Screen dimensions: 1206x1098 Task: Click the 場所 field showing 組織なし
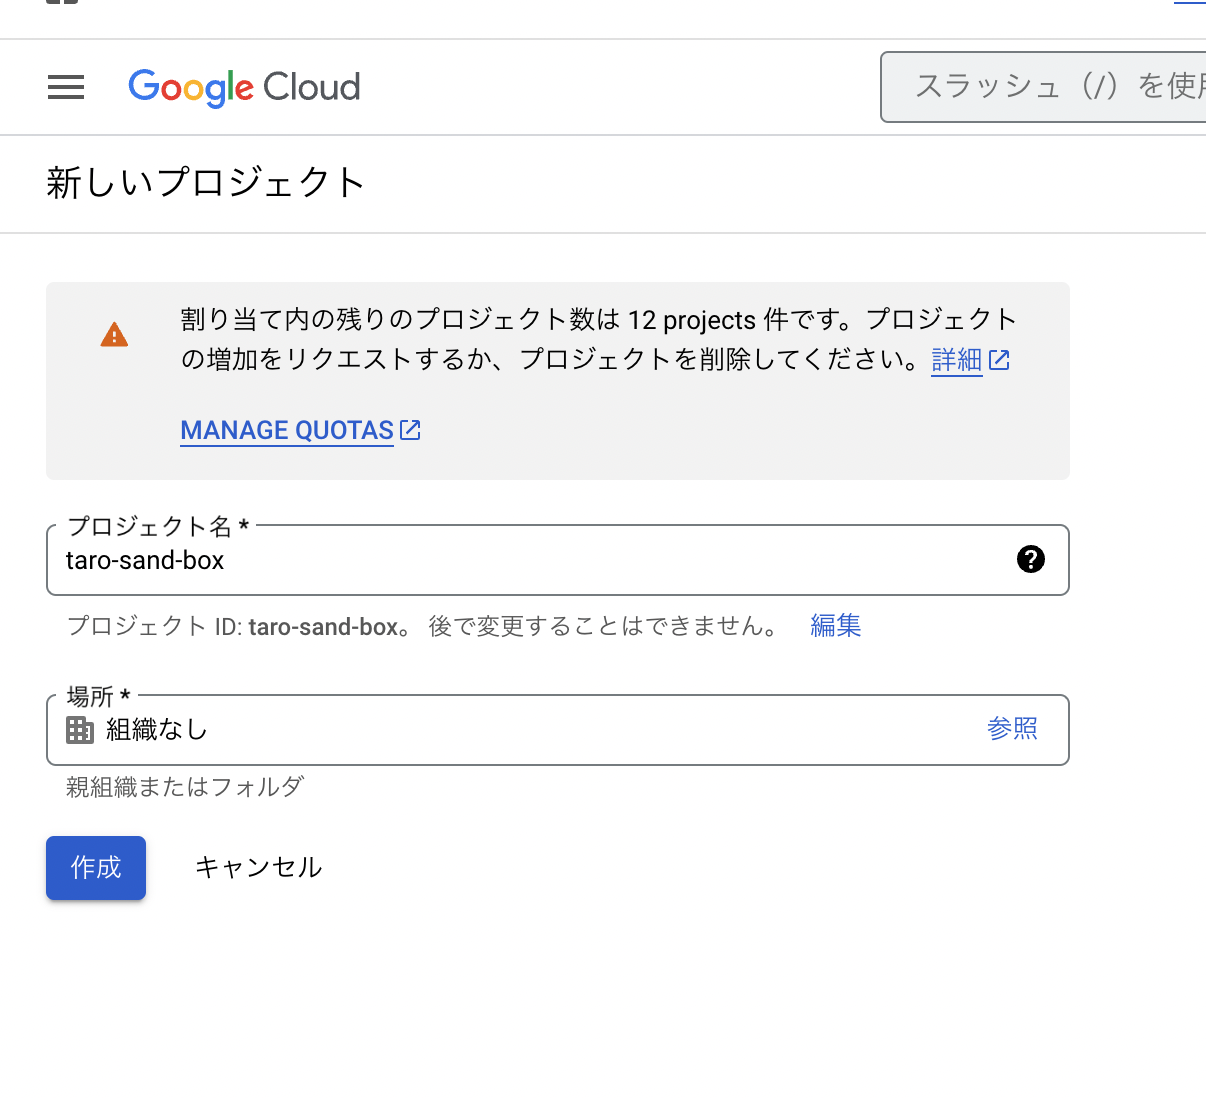(520, 730)
